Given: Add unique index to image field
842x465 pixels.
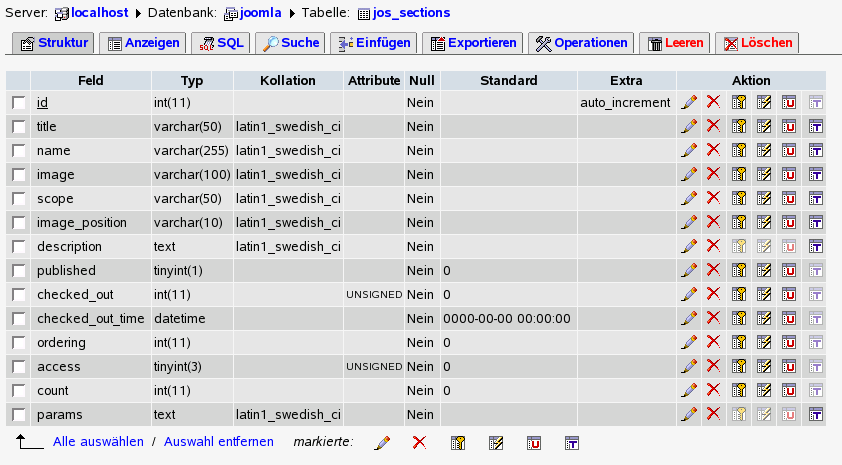Looking at the screenshot, I should pos(789,175).
